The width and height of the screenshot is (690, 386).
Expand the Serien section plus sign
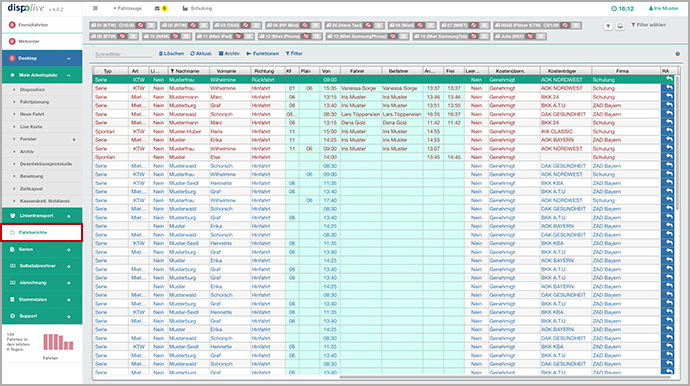pyautogui.click(x=69, y=250)
